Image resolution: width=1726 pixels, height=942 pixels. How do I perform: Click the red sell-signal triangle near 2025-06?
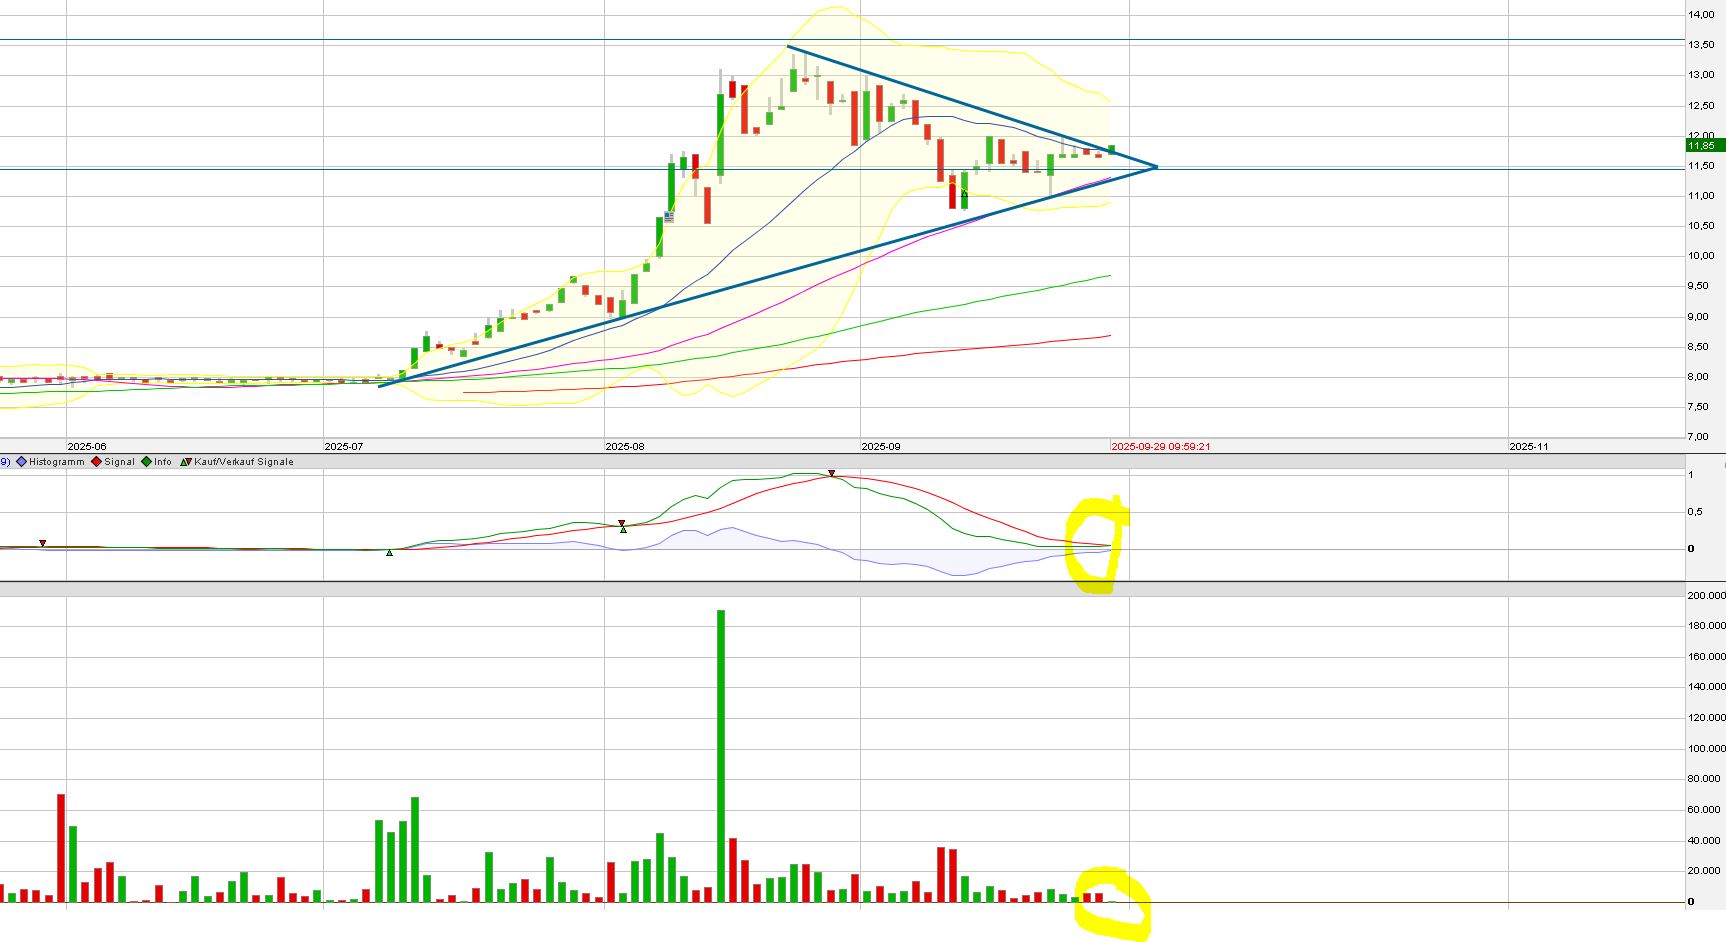click(43, 543)
